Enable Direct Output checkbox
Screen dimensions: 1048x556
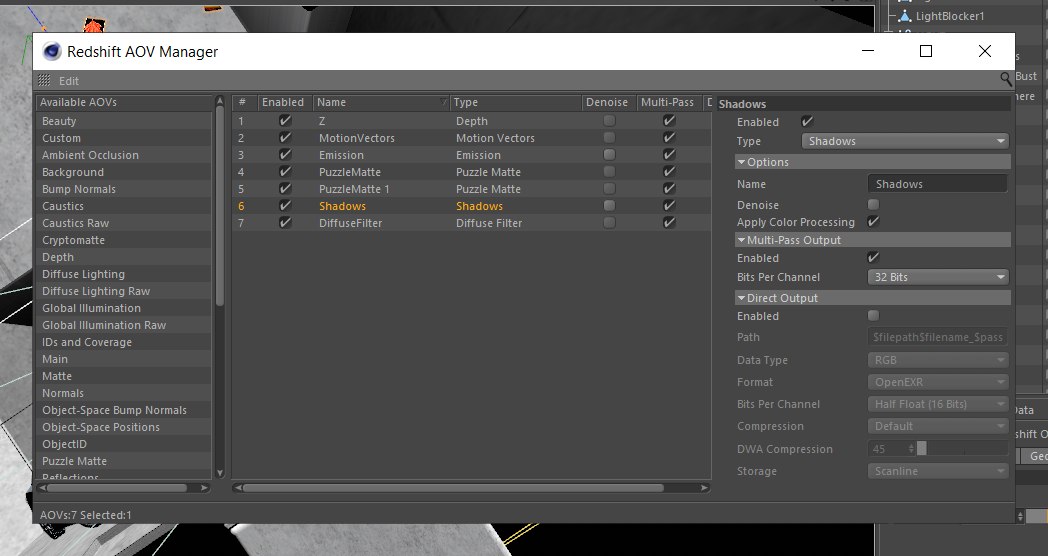pos(873,315)
